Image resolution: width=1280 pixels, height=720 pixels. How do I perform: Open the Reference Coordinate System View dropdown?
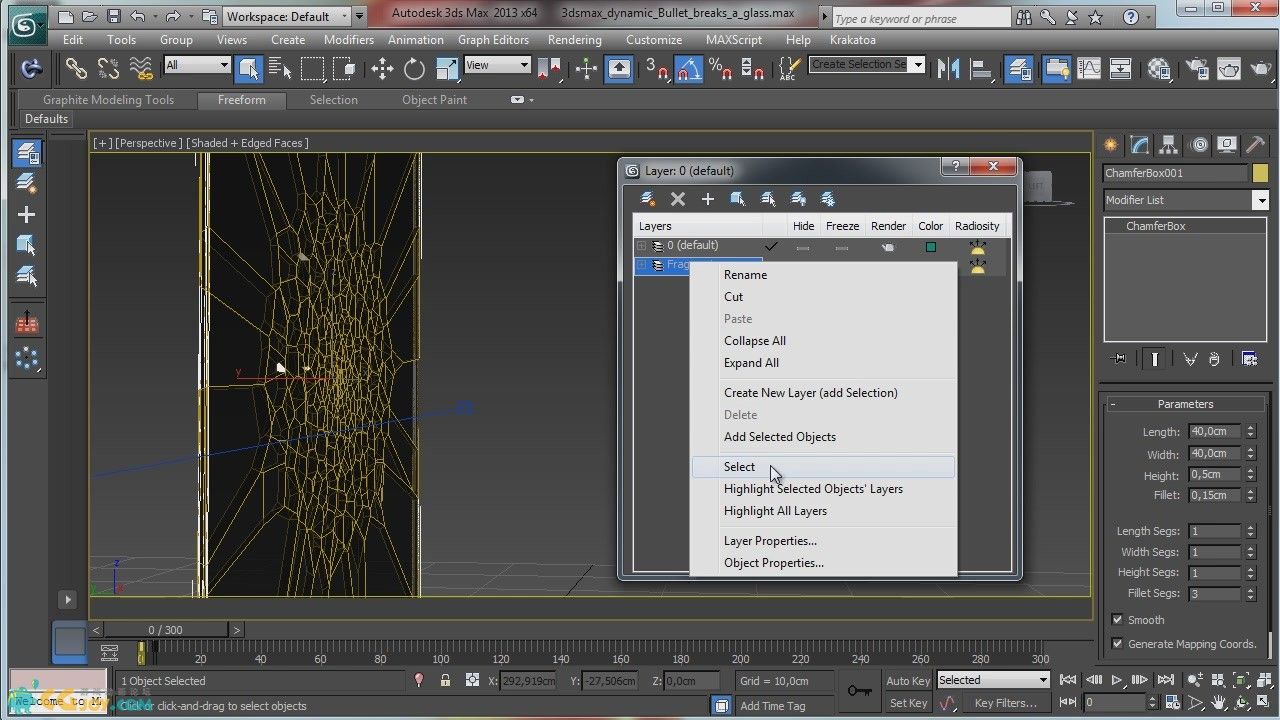point(497,65)
